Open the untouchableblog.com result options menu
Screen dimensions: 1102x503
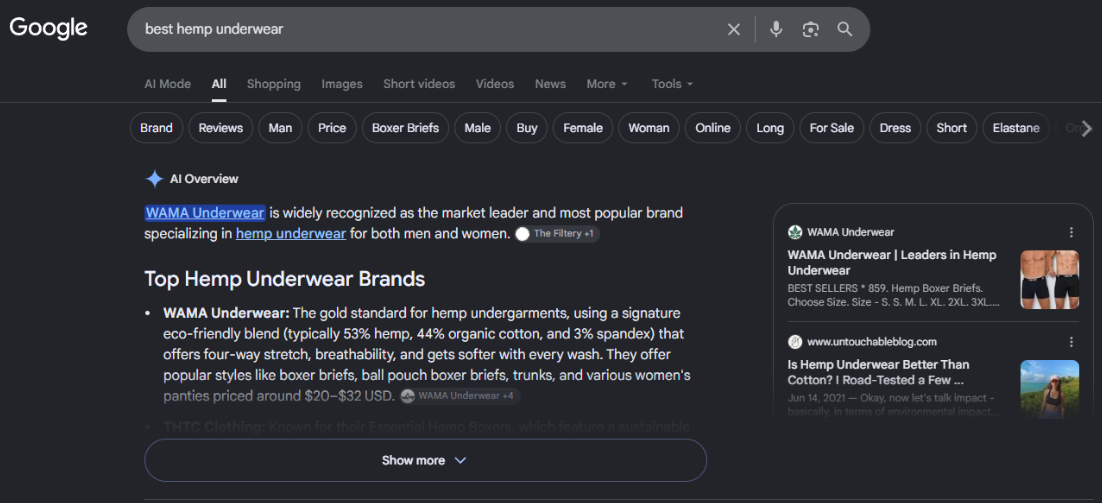point(1071,342)
